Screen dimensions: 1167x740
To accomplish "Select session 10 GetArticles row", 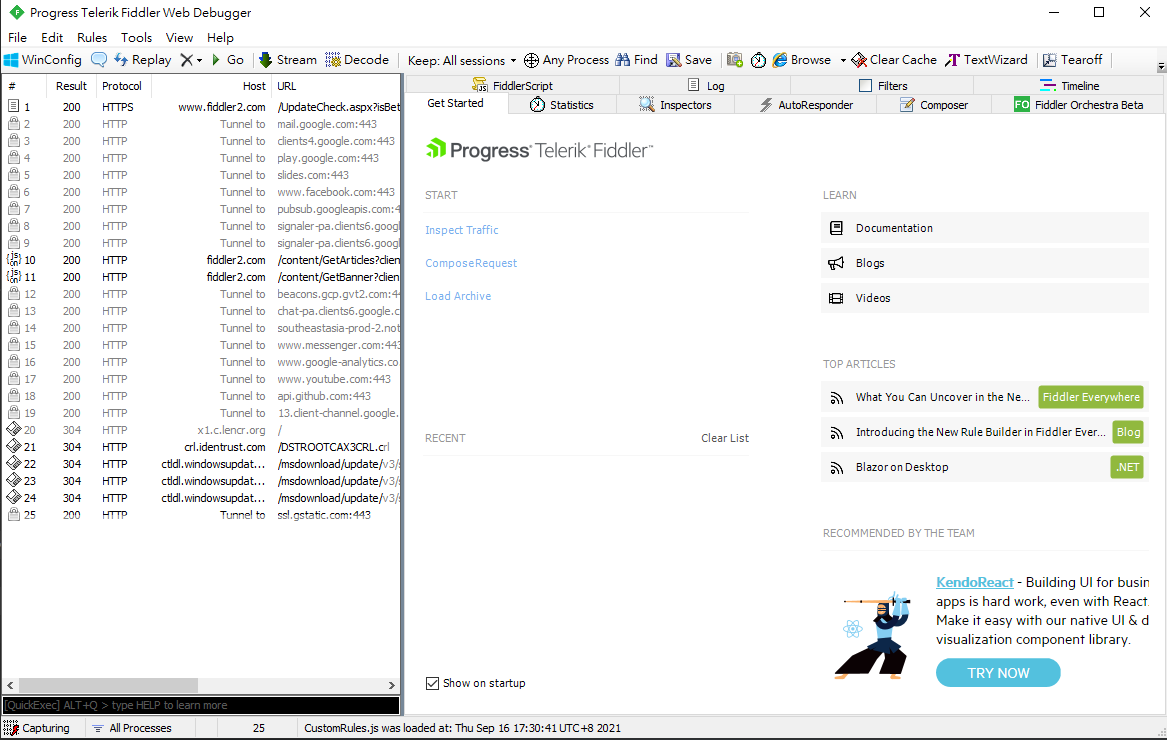I will coord(201,260).
